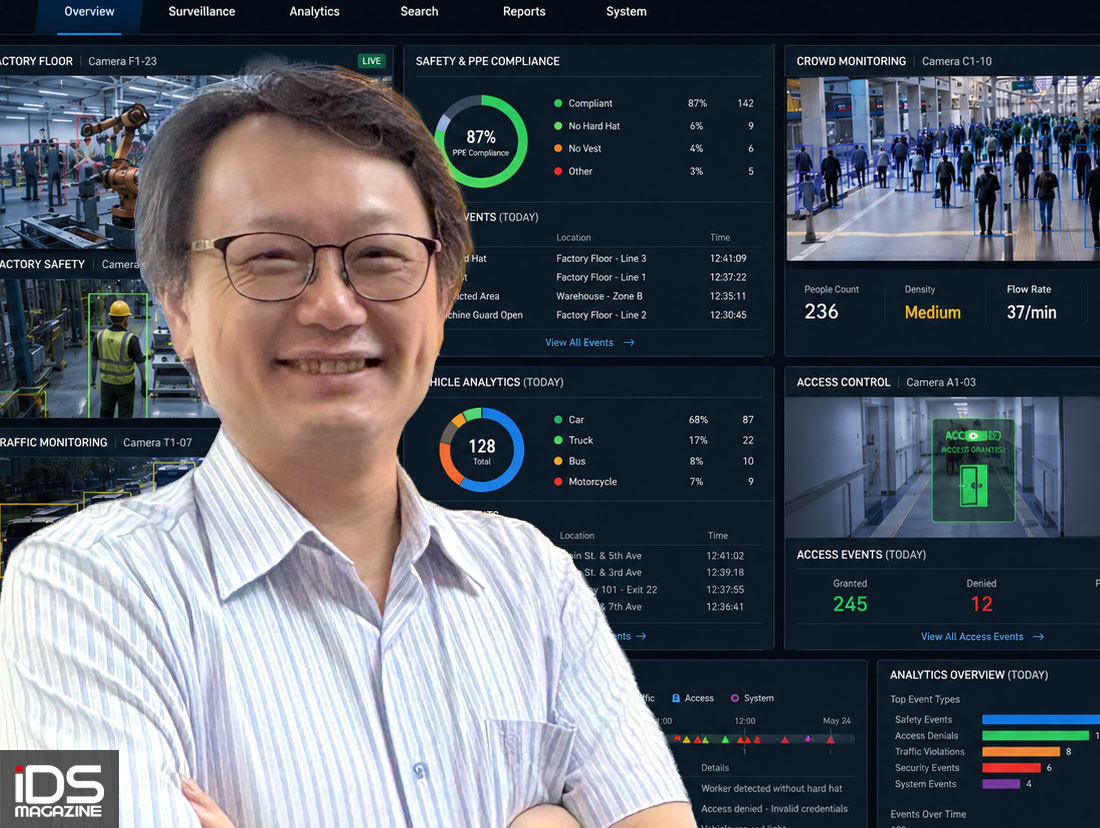Select the No Vest legend orange dot

558,148
